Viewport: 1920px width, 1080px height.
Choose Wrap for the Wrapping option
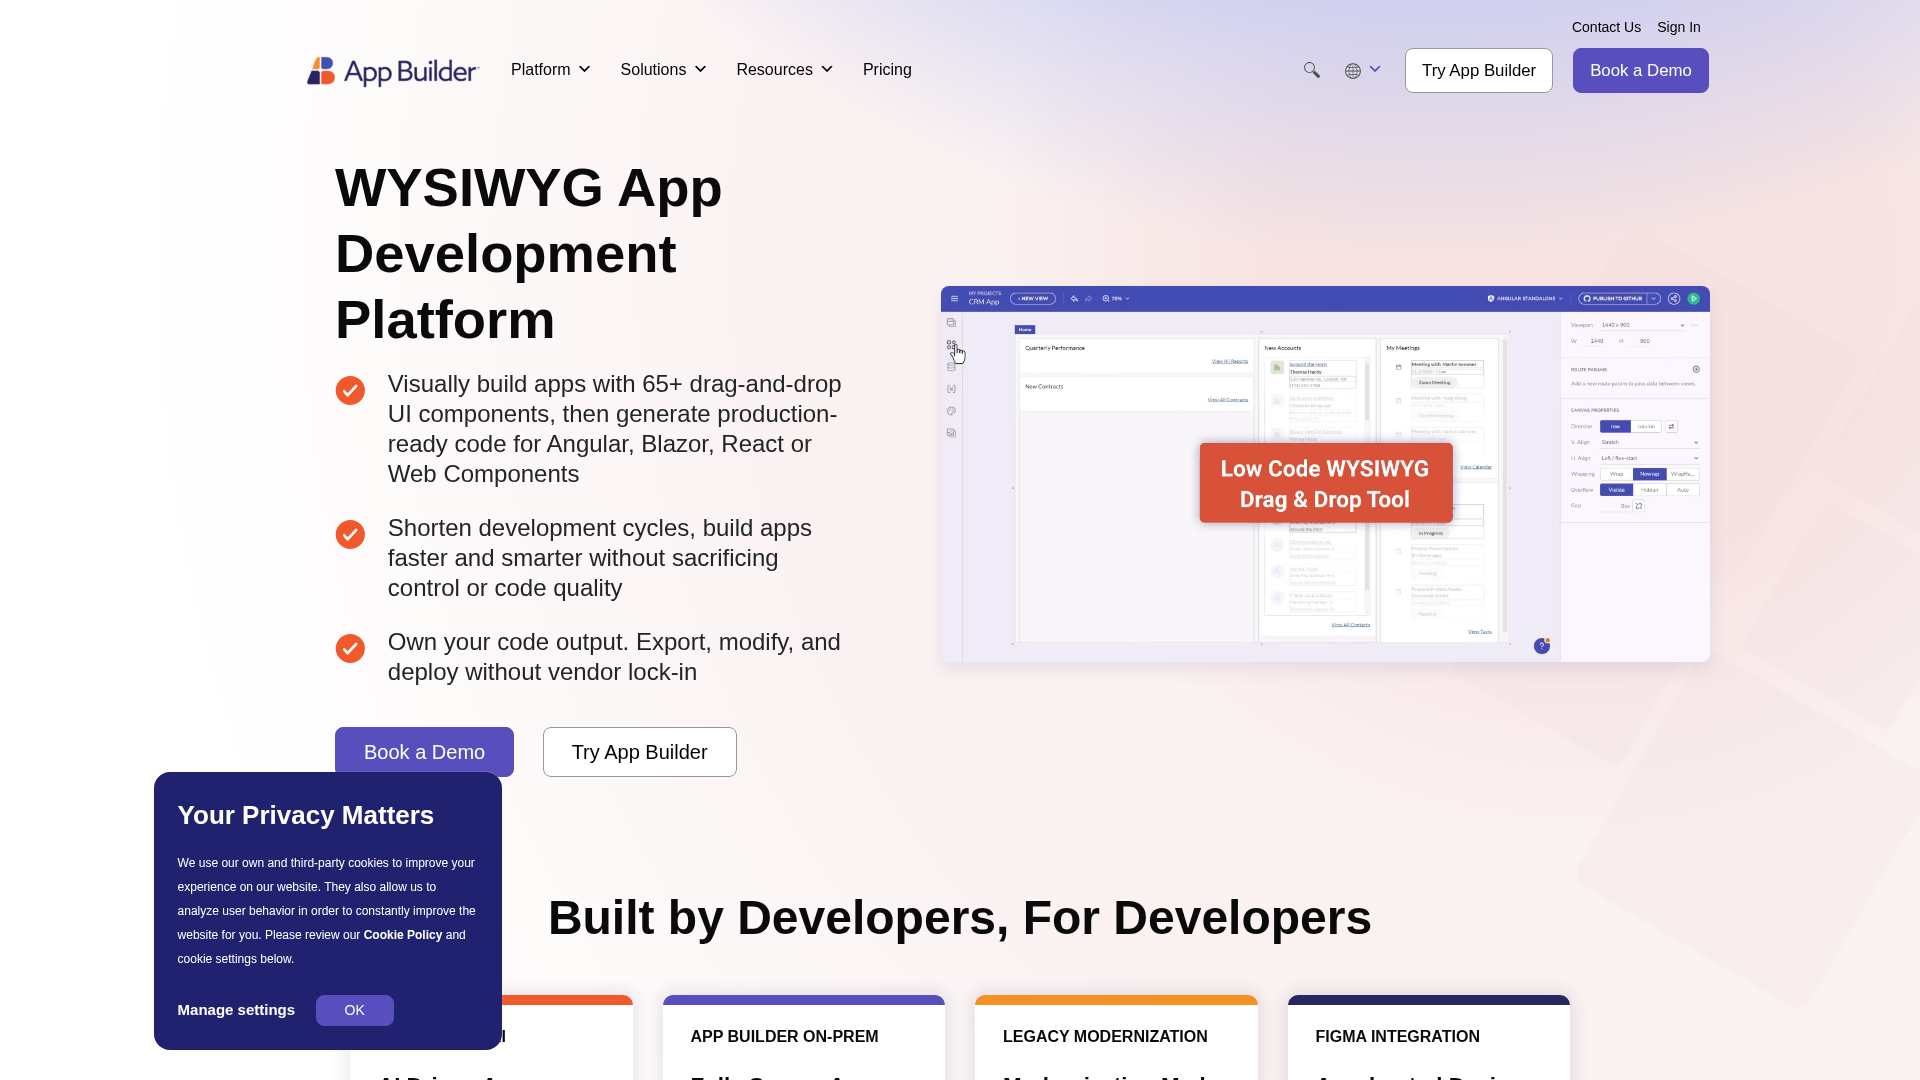pyautogui.click(x=1616, y=474)
